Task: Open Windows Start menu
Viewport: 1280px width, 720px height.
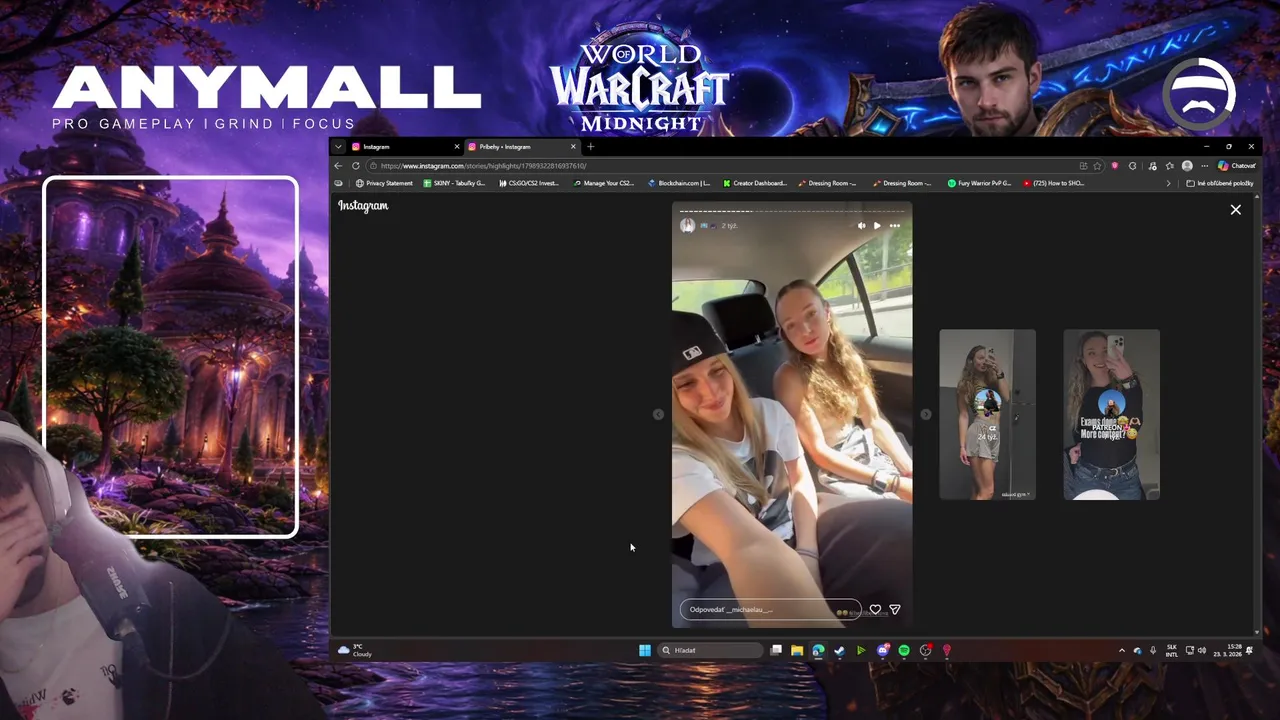Action: [645, 650]
